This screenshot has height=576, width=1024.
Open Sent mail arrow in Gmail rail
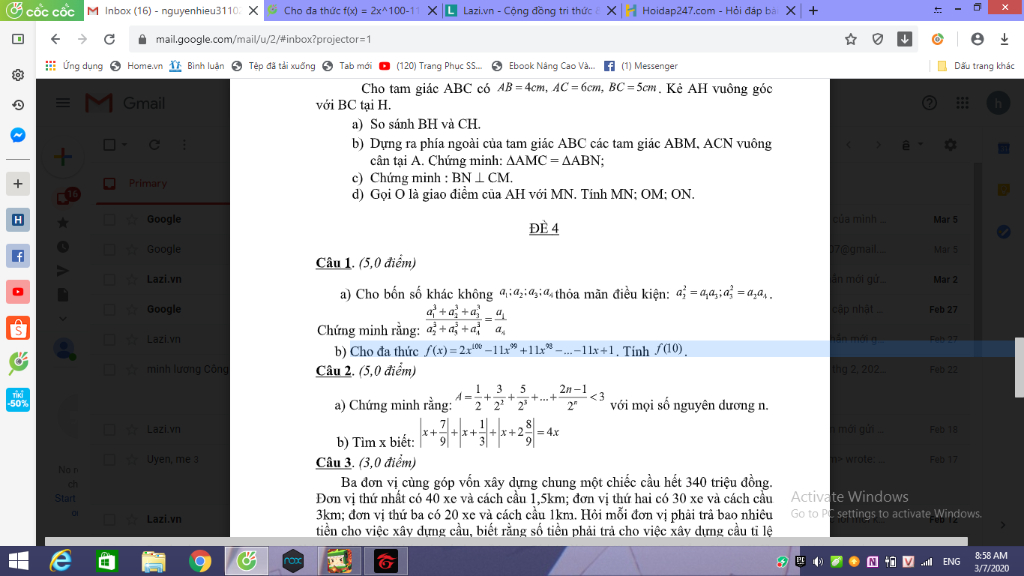point(63,271)
